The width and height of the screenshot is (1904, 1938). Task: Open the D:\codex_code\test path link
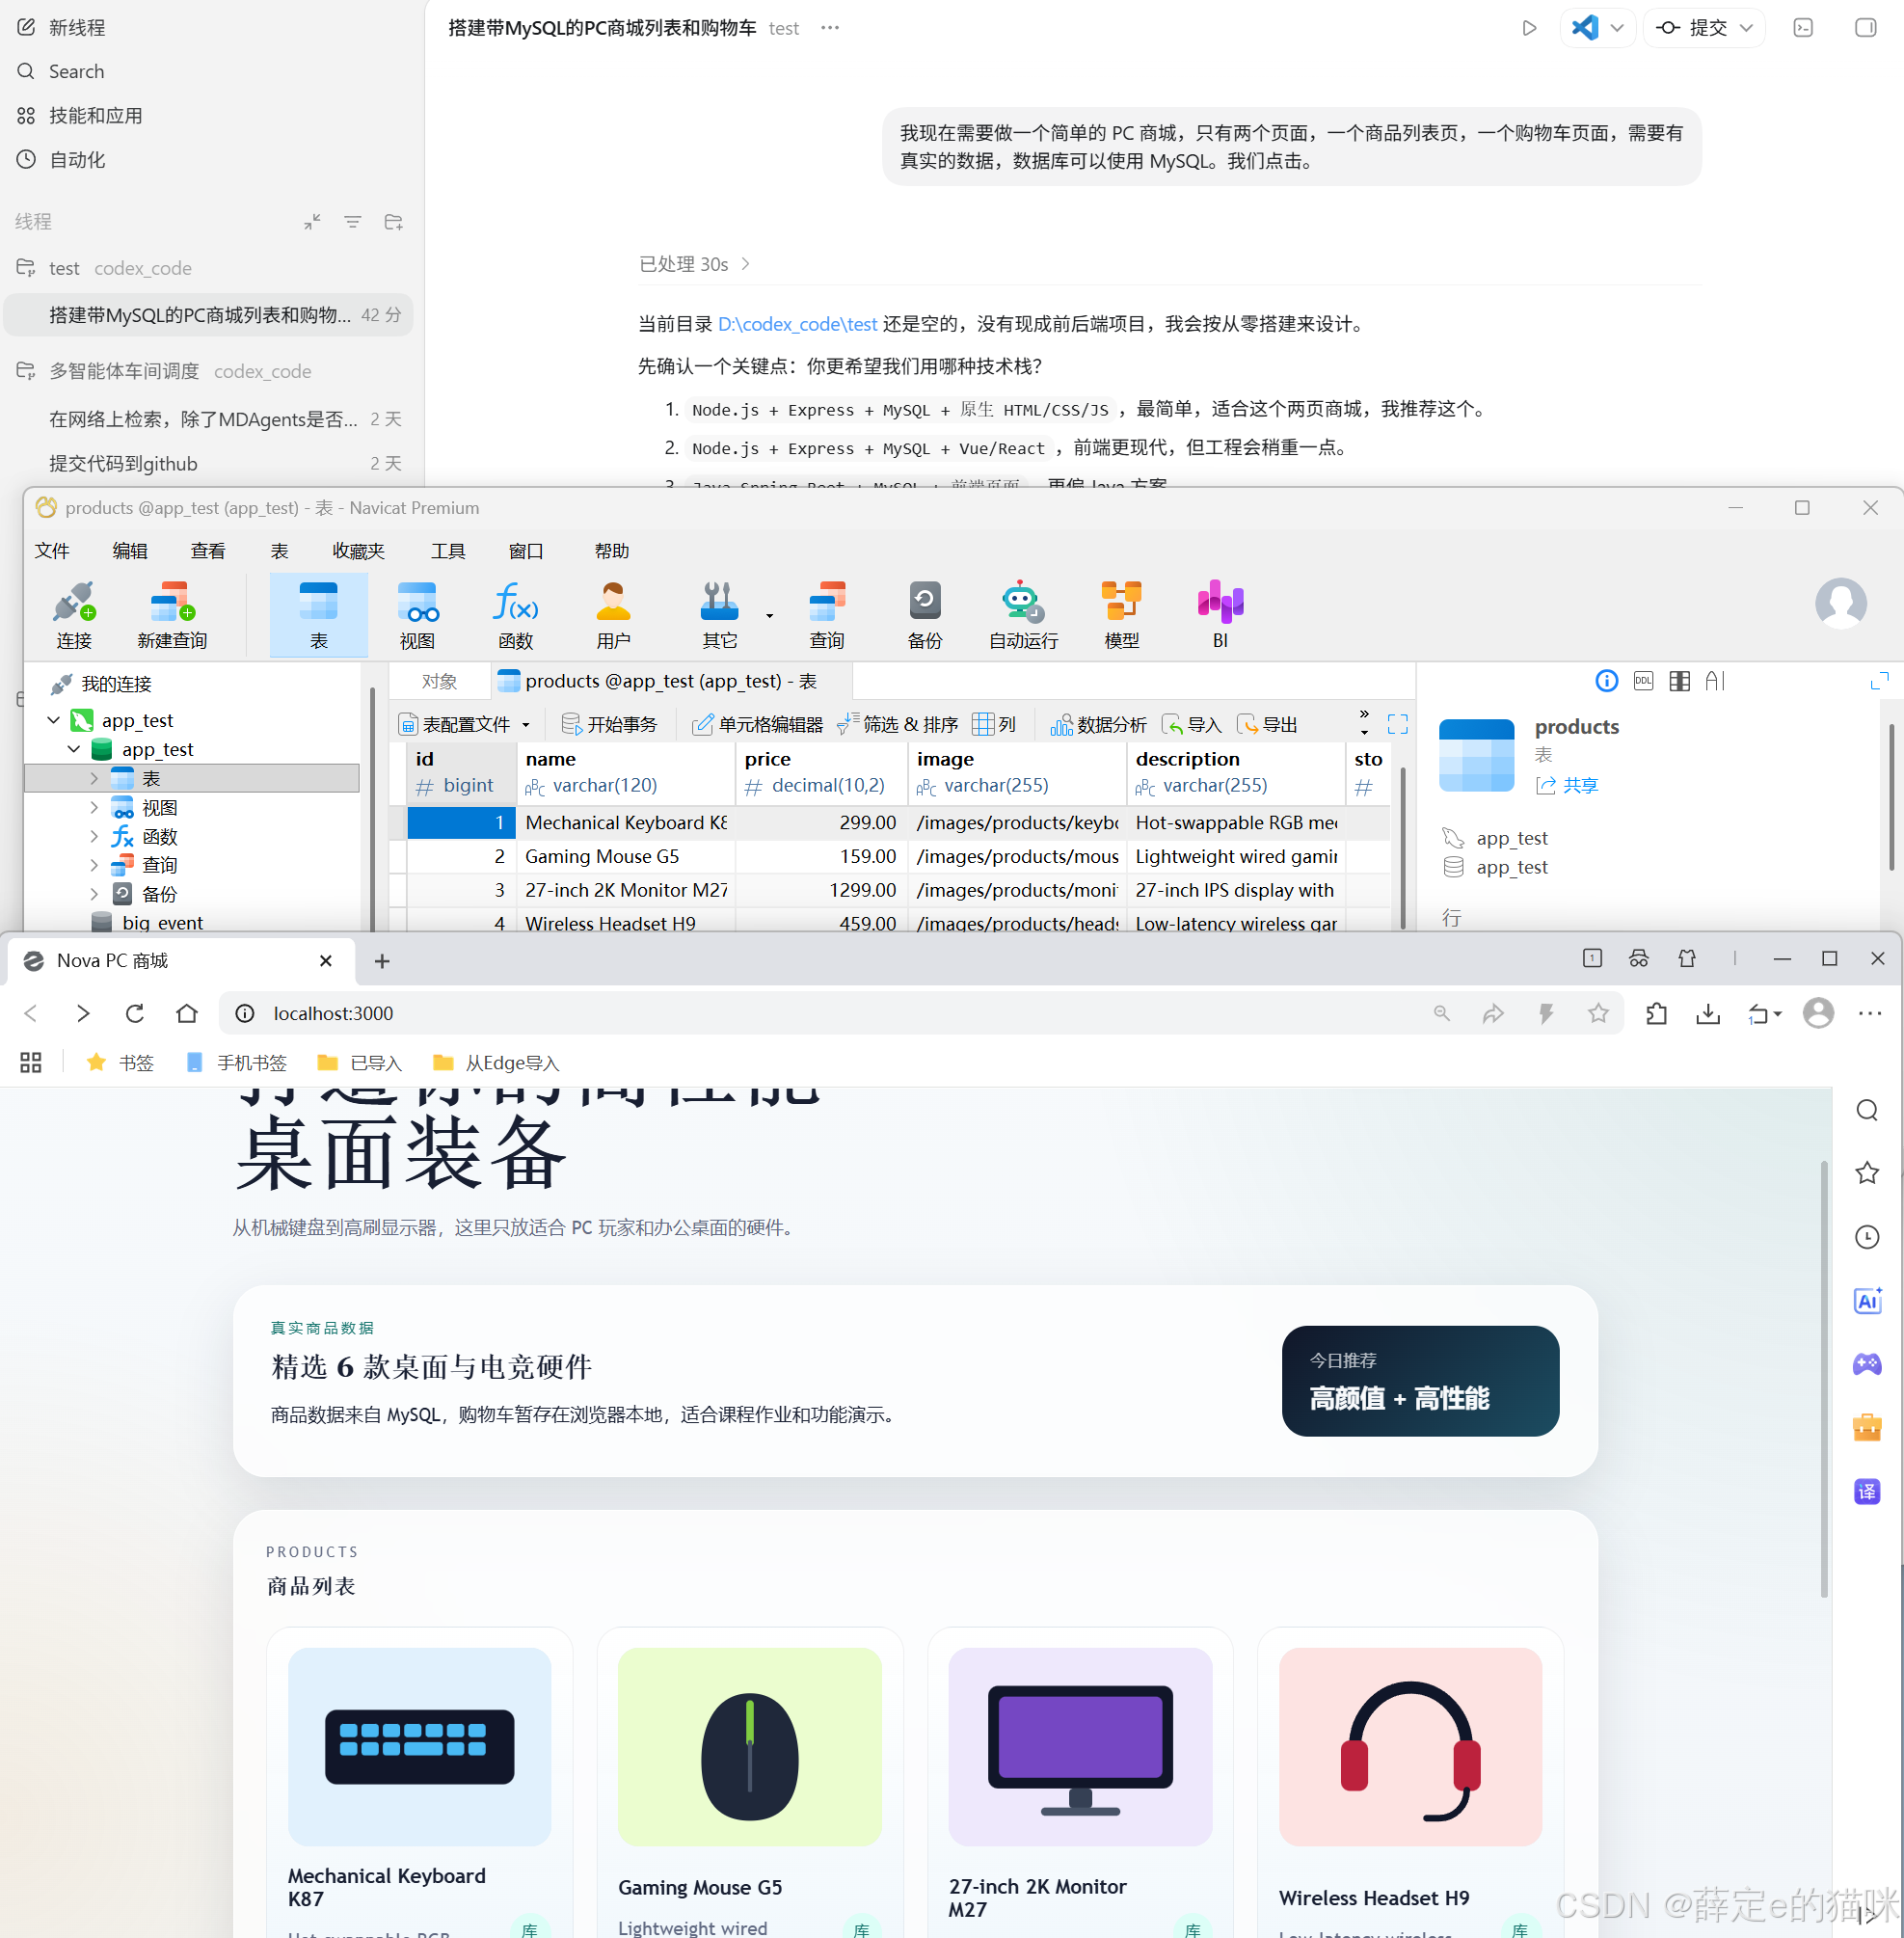point(797,324)
